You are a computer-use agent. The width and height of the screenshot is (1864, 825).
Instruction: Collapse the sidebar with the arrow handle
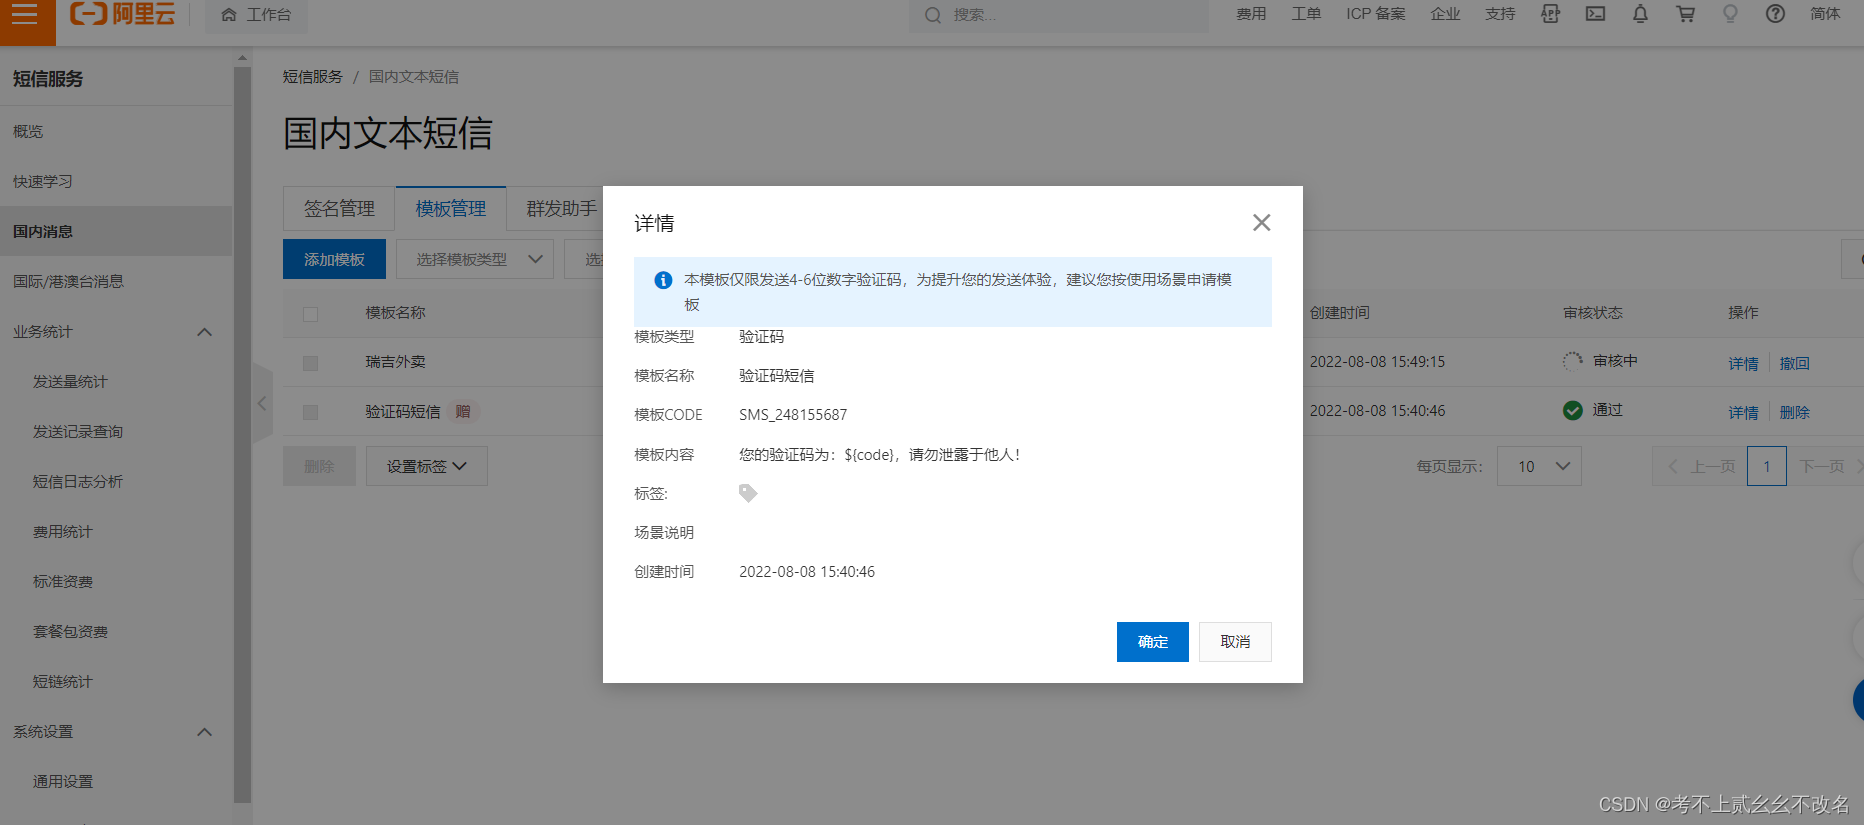262,403
